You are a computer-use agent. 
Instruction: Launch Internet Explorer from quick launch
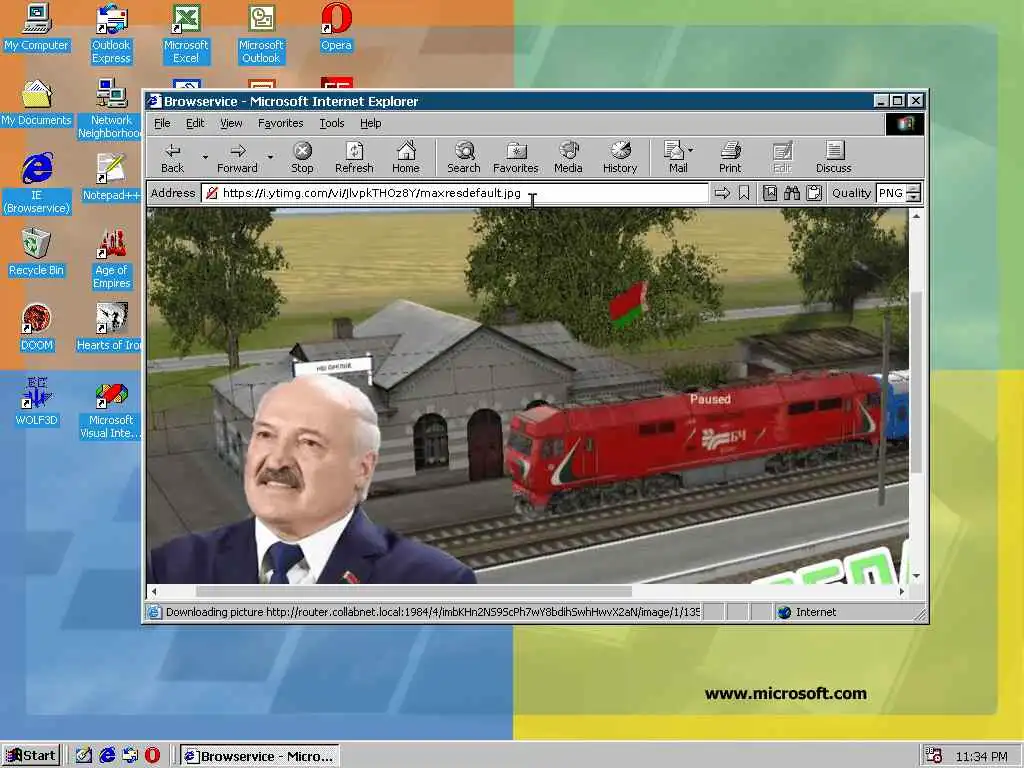click(x=107, y=755)
